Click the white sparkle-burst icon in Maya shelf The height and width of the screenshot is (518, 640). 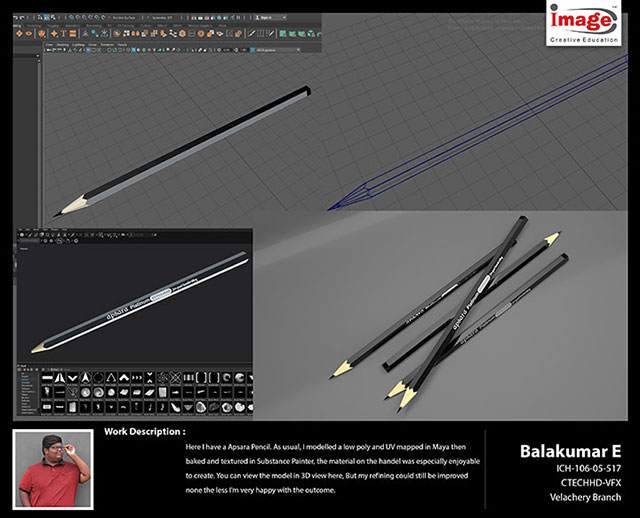coord(104,33)
